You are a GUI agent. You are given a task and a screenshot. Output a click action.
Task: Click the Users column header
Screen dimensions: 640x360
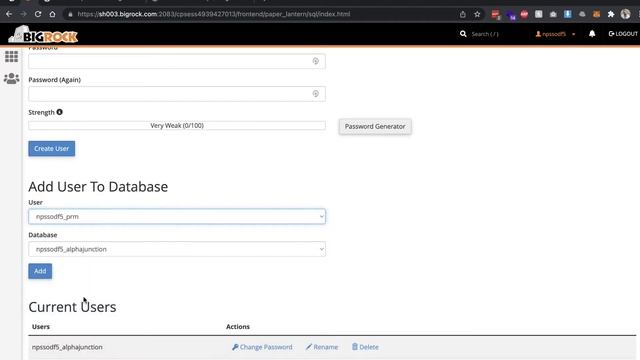41,327
